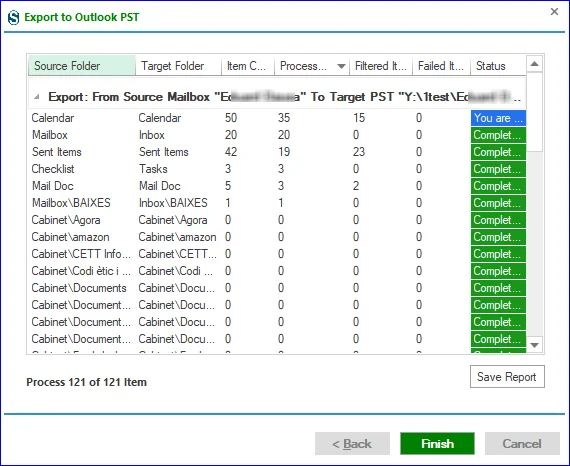This screenshot has height=466, width=570.
Task: Click the Finish button
Action: pyautogui.click(x=437, y=443)
